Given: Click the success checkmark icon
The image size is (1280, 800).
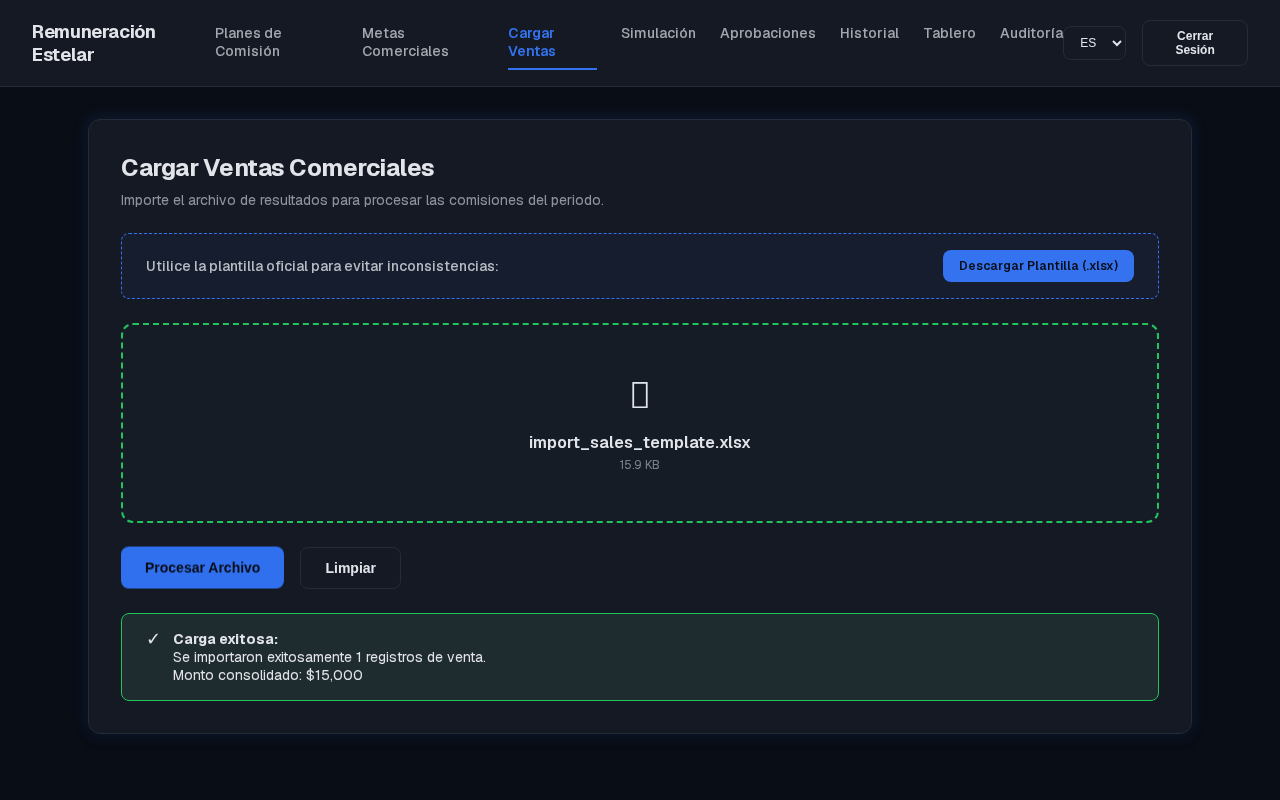Looking at the screenshot, I should (x=153, y=639).
